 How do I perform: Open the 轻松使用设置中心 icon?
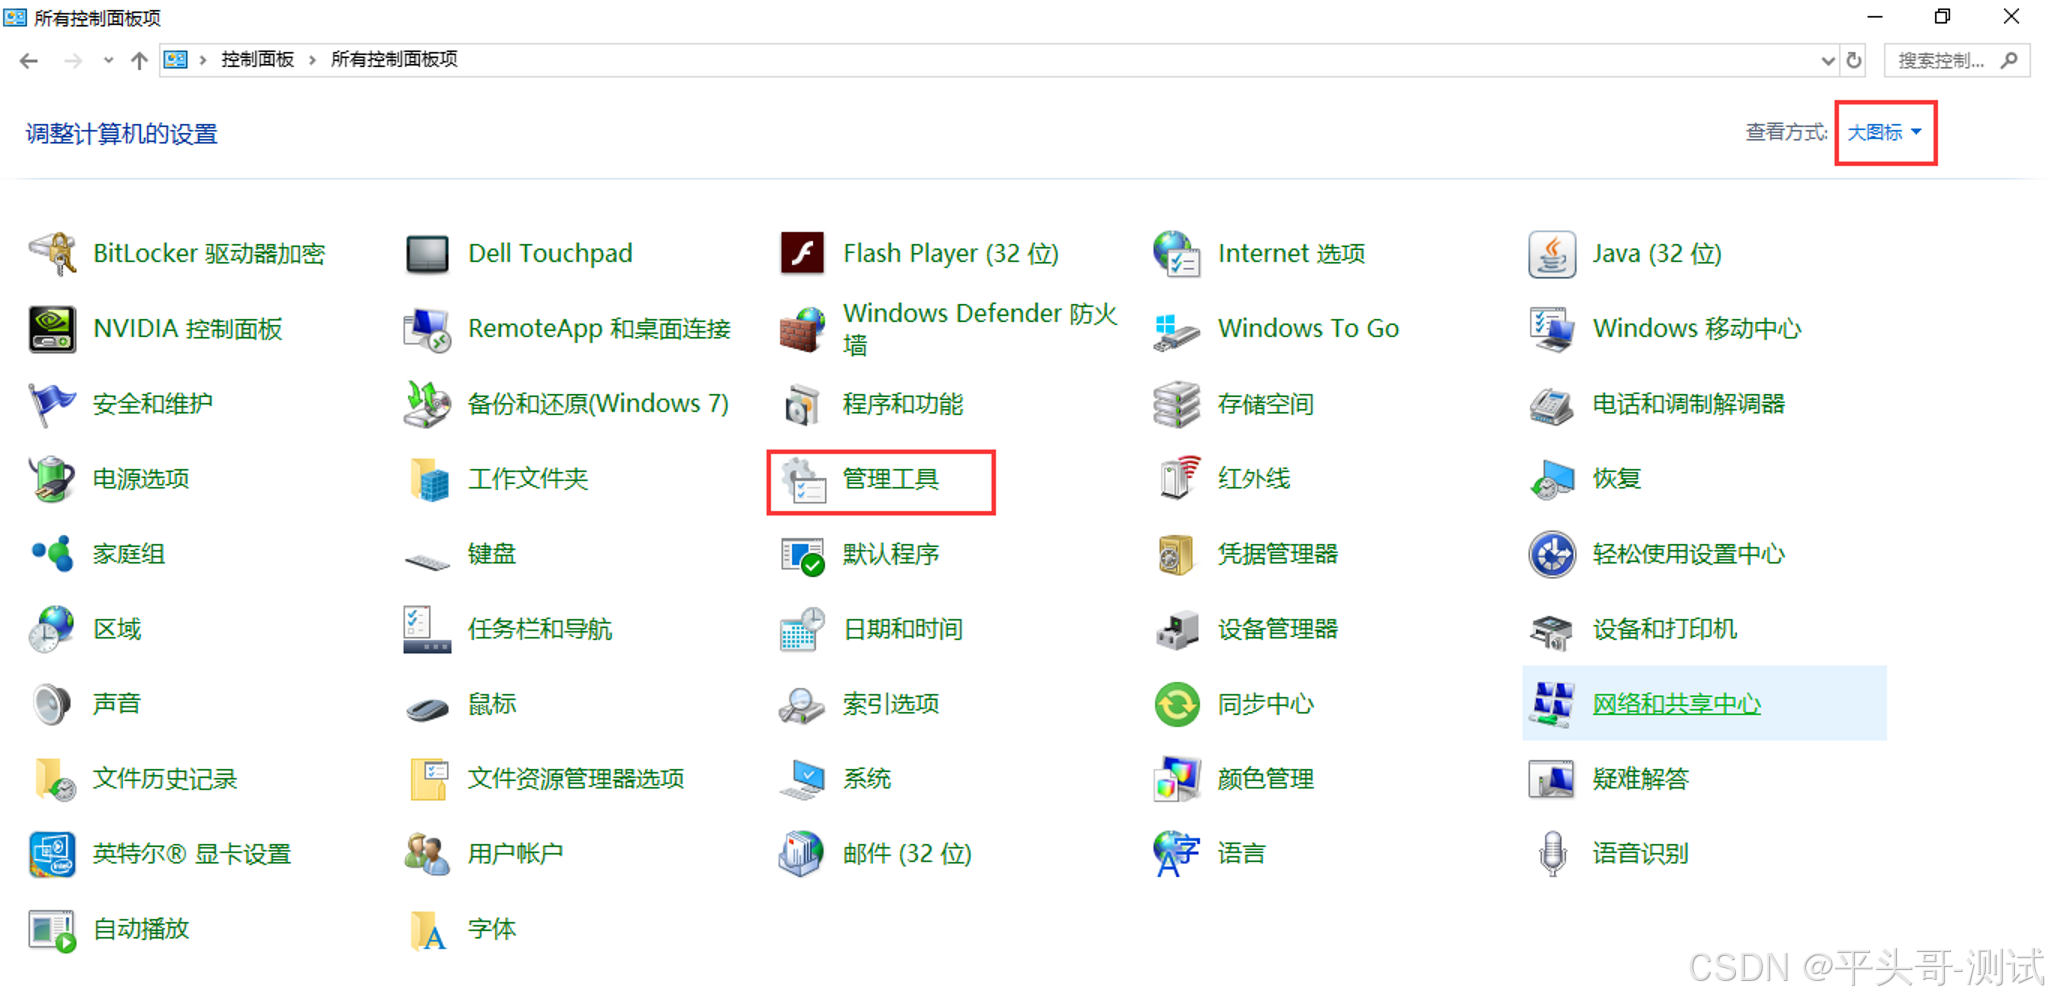(x=1552, y=554)
